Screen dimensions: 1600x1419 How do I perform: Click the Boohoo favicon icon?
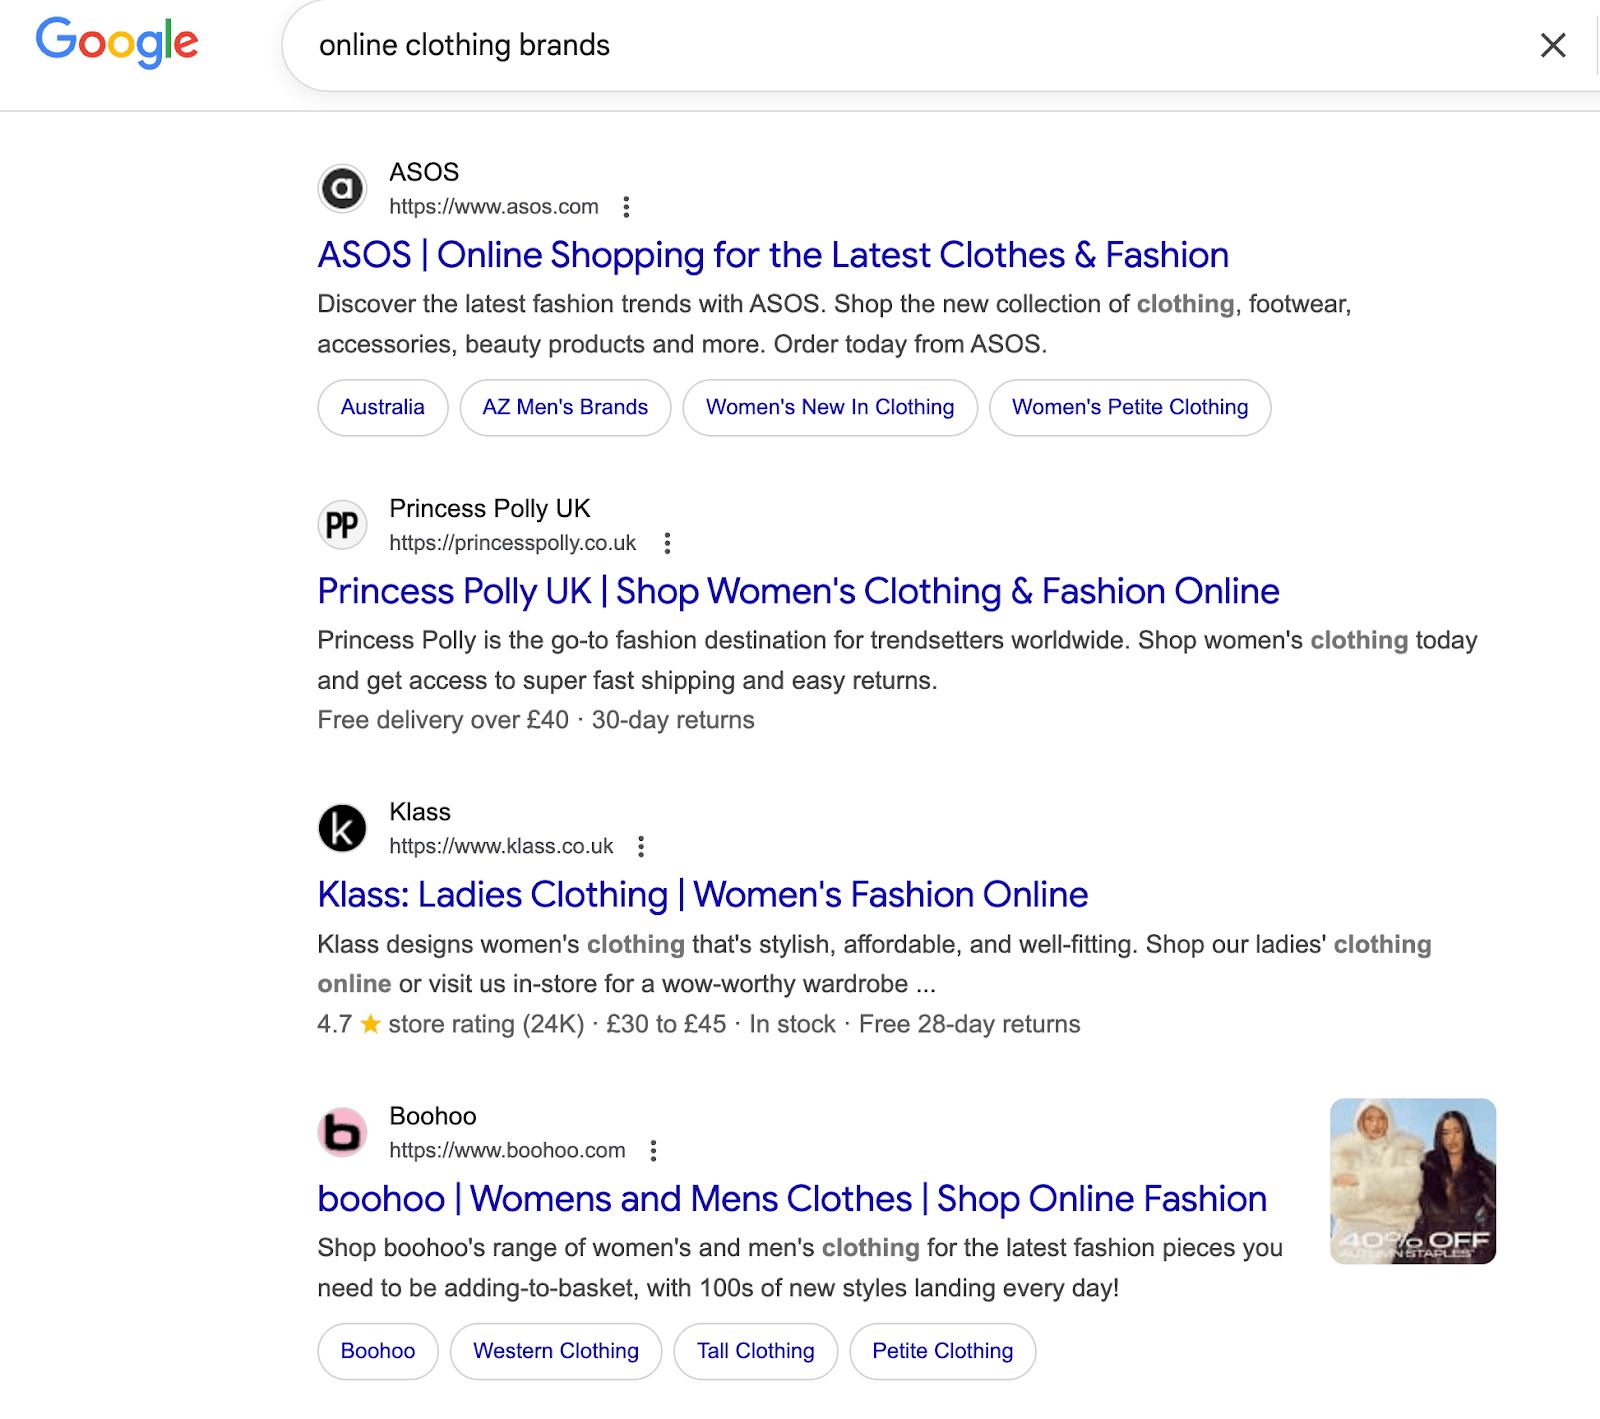tap(342, 1133)
